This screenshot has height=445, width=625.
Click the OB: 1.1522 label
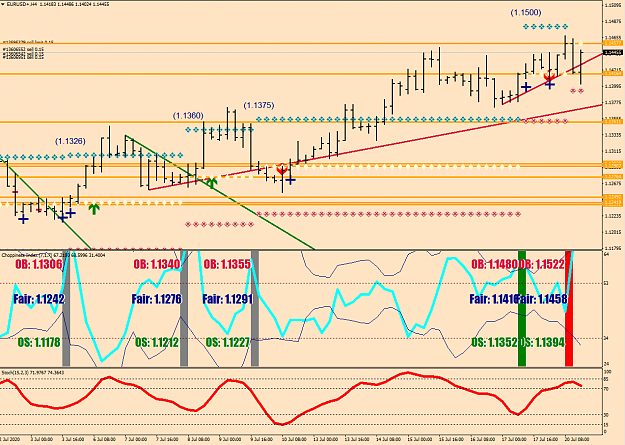click(543, 264)
